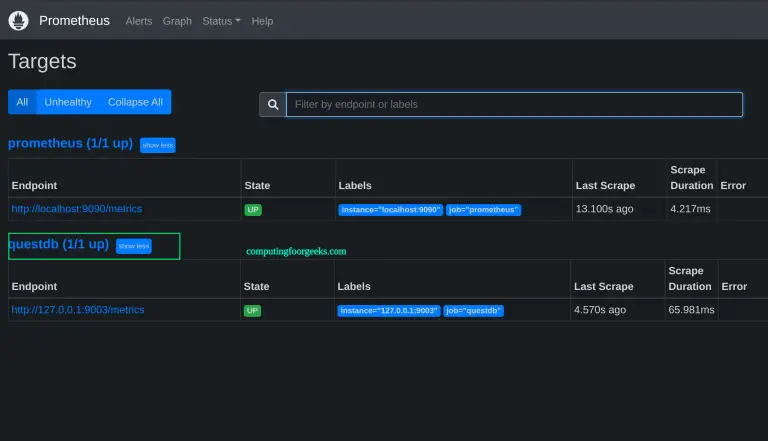Viewport: 768px width, 441px height.
Task: Open the prometheus (1/1 up) heading link
Action: 70,143
